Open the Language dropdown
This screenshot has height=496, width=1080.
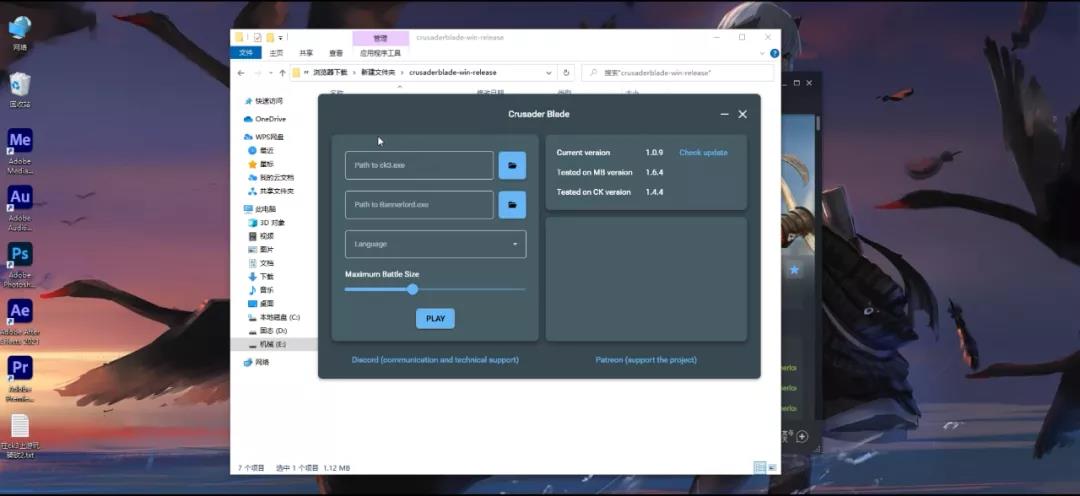435,244
